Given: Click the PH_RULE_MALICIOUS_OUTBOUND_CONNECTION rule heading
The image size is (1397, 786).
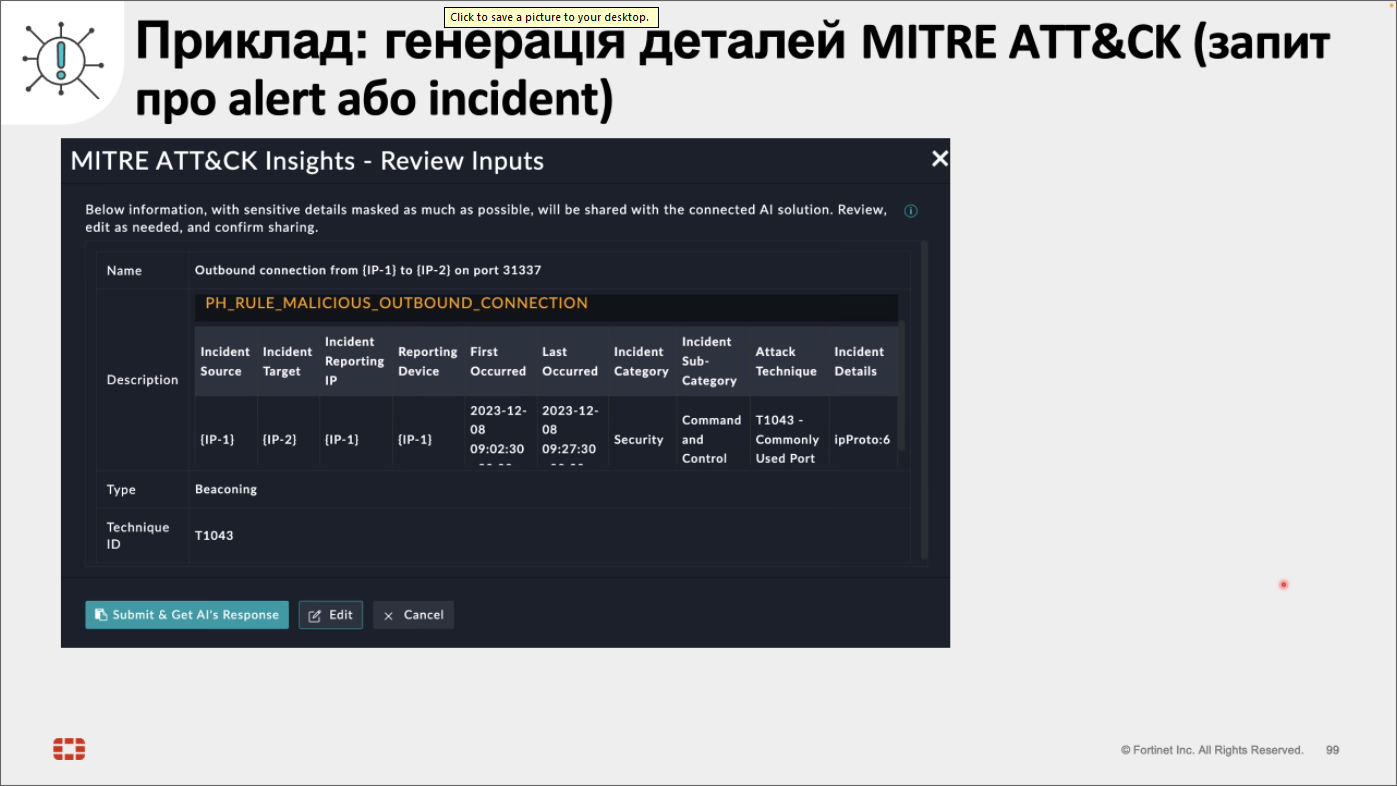Looking at the screenshot, I should [396, 303].
